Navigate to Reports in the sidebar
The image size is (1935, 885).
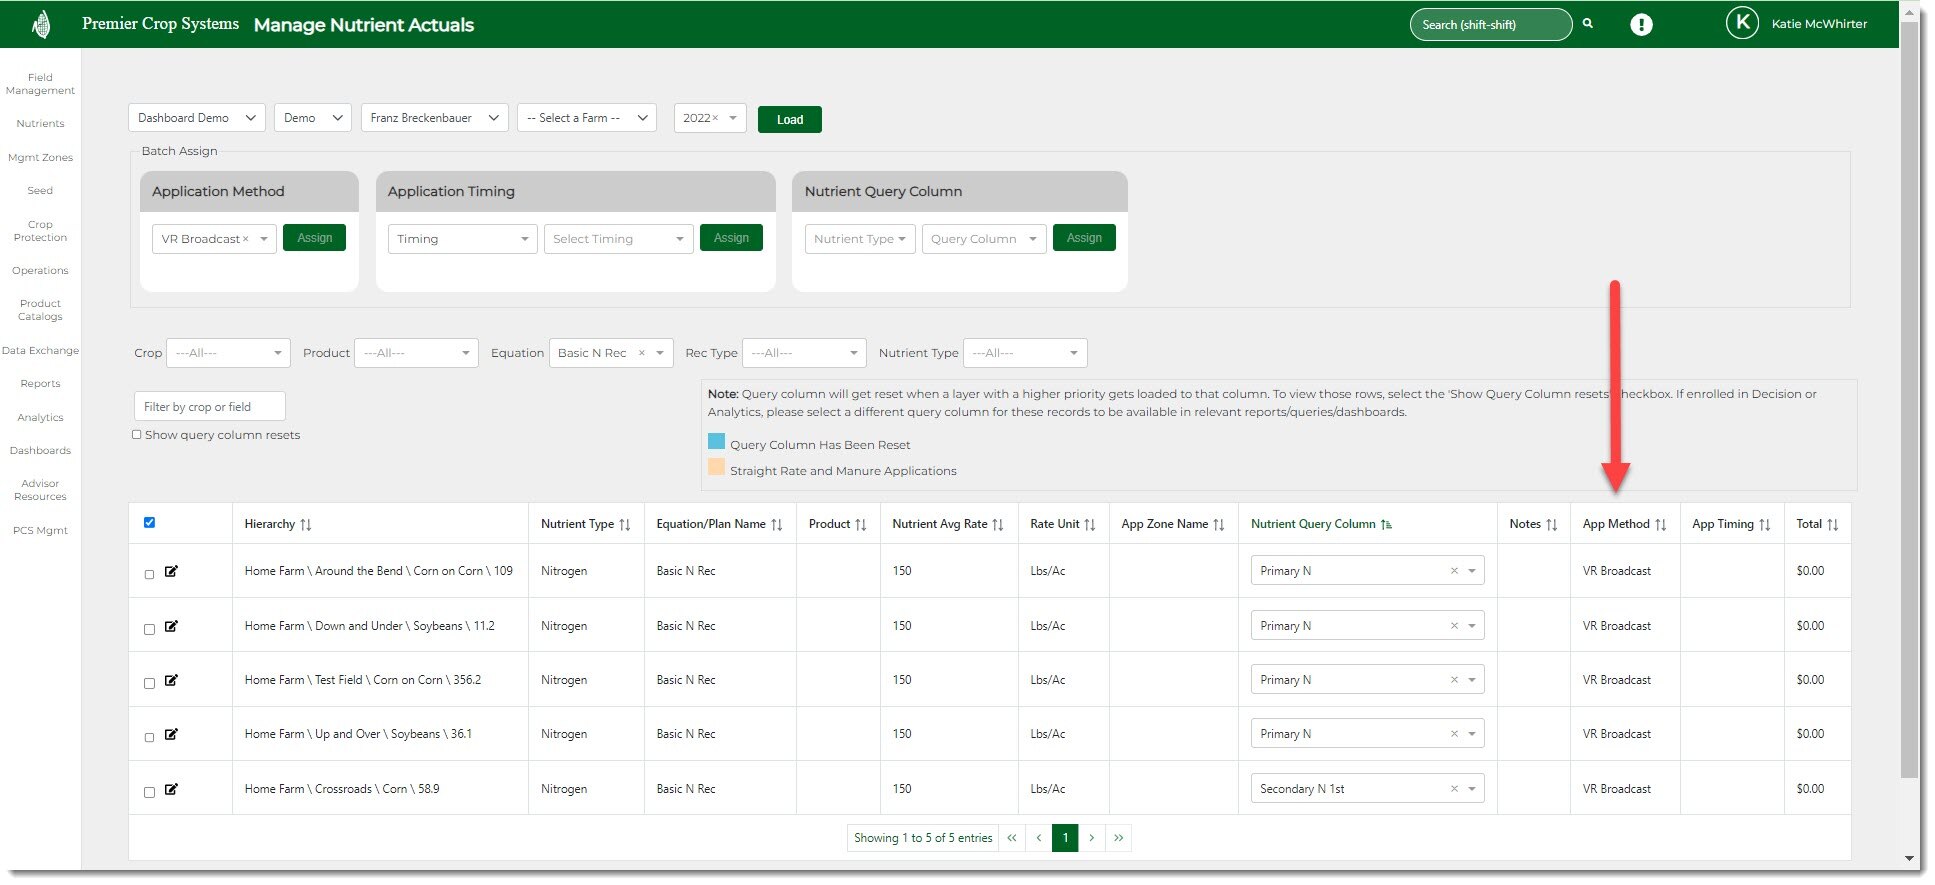(x=40, y=384)
